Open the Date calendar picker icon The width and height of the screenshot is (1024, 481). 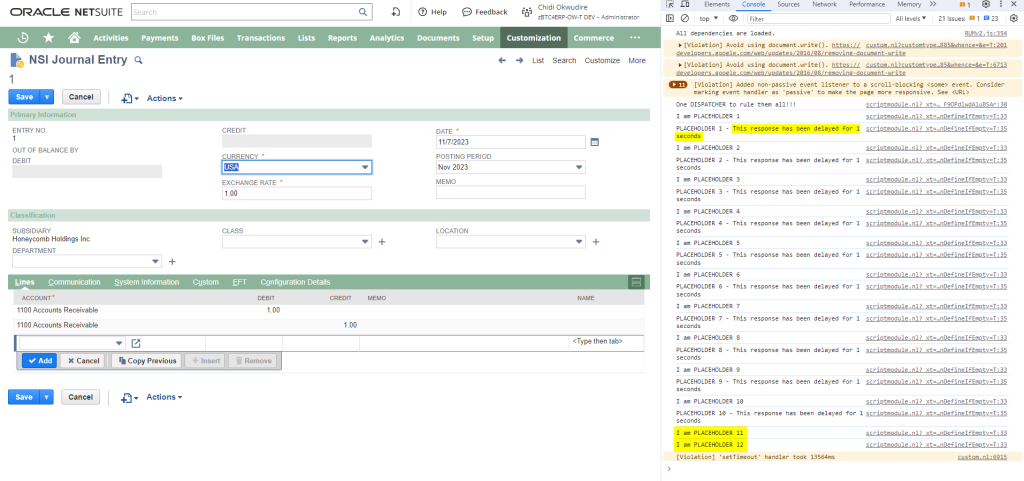[595, 142]
